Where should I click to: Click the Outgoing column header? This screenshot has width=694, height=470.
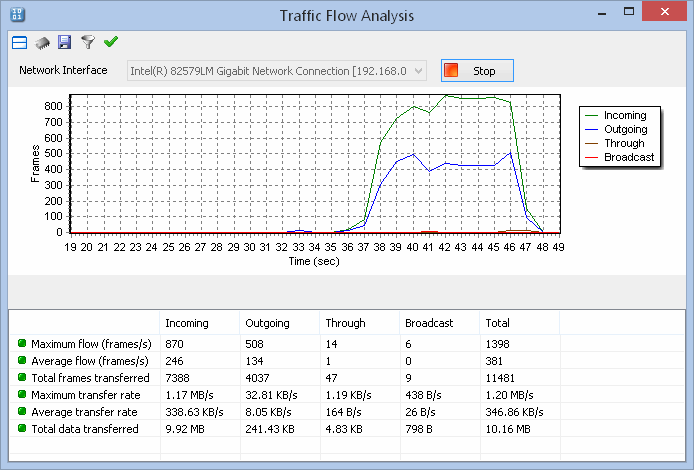267,323
